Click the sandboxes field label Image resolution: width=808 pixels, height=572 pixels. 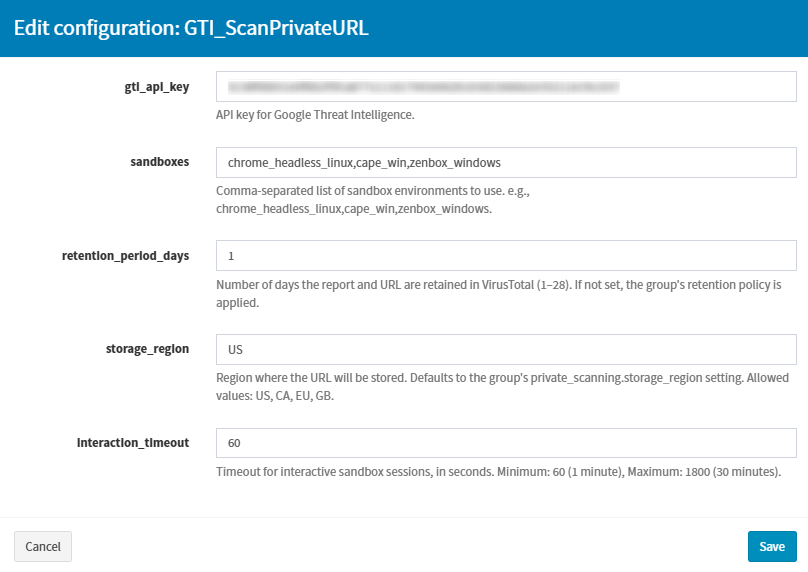pyautogui.click(x=160, y=161)
